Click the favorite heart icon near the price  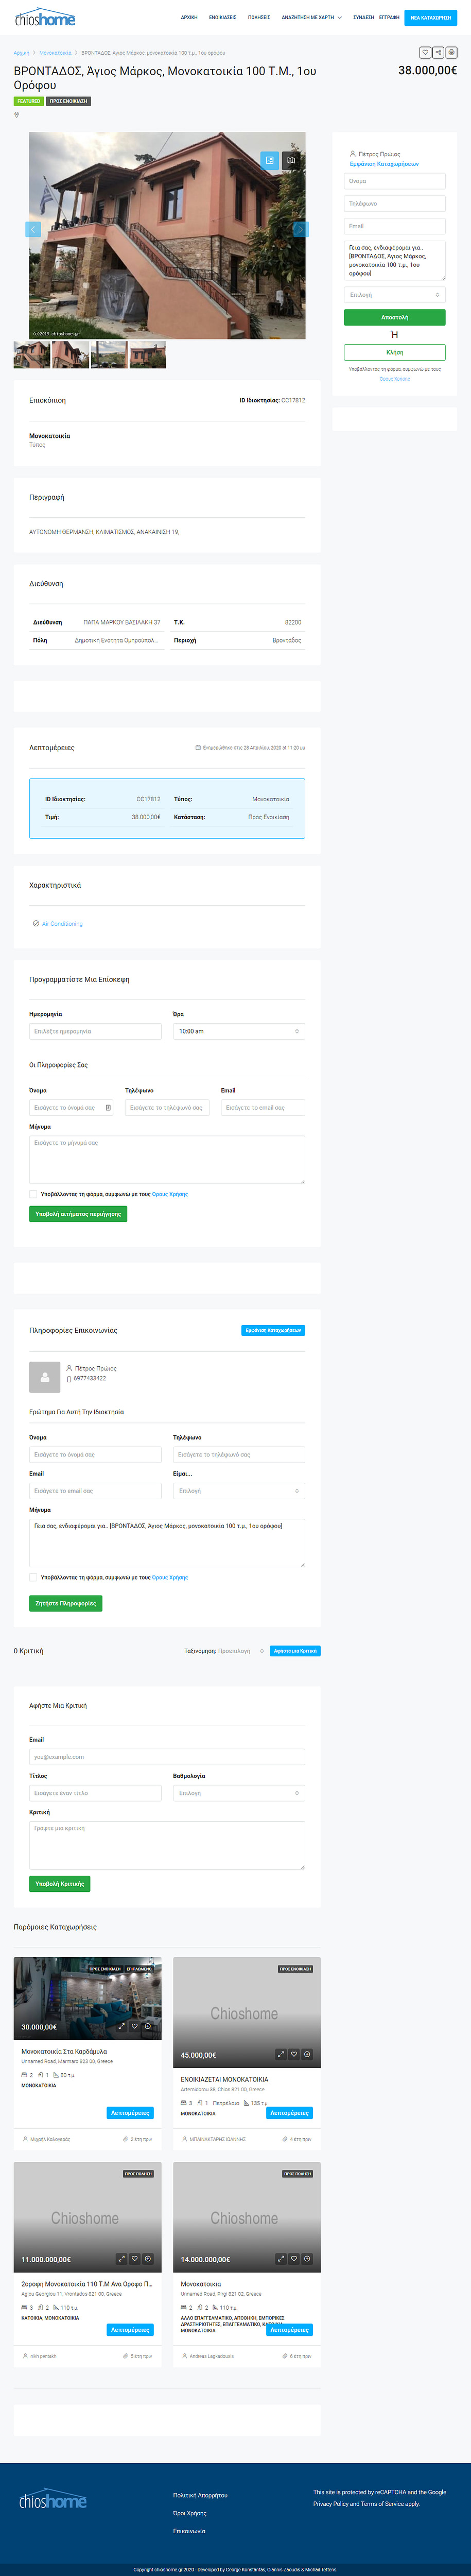425,52
